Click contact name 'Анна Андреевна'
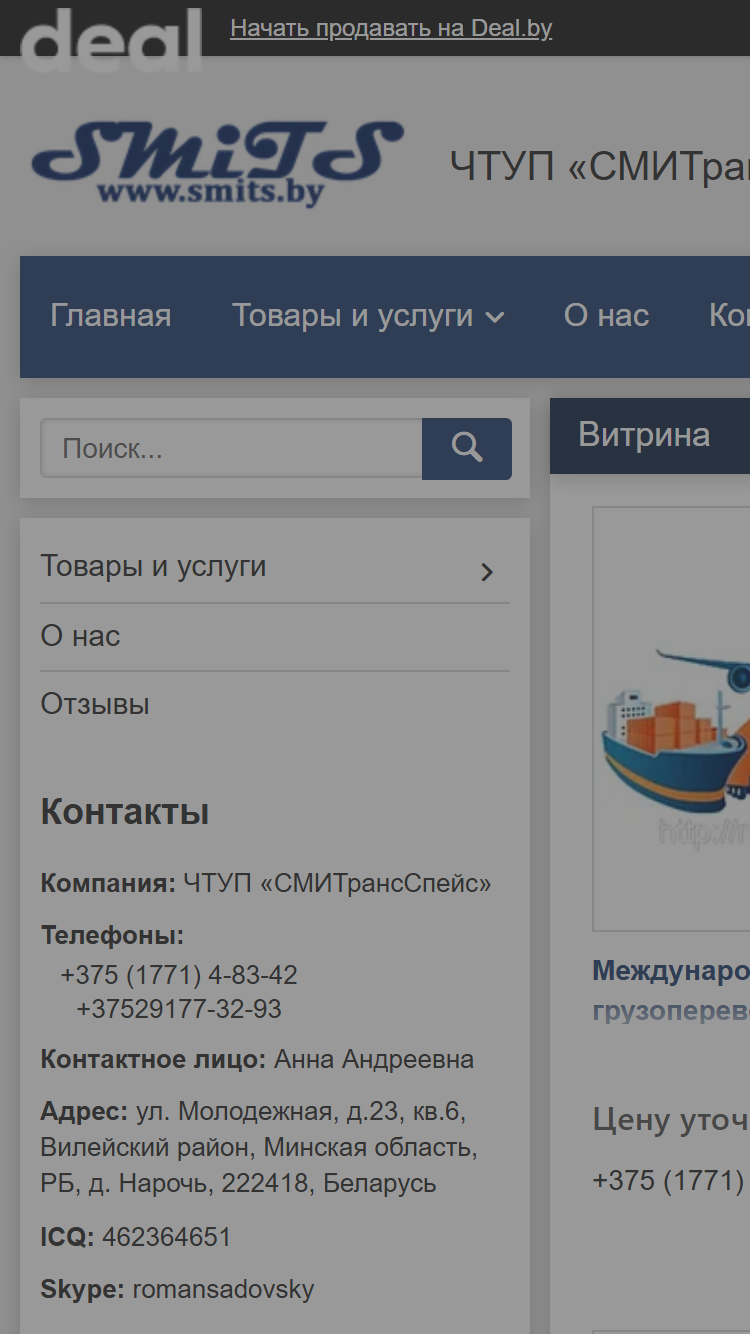The height and width of the screenshot is (1334, 750). click(x=374, y=1060)
